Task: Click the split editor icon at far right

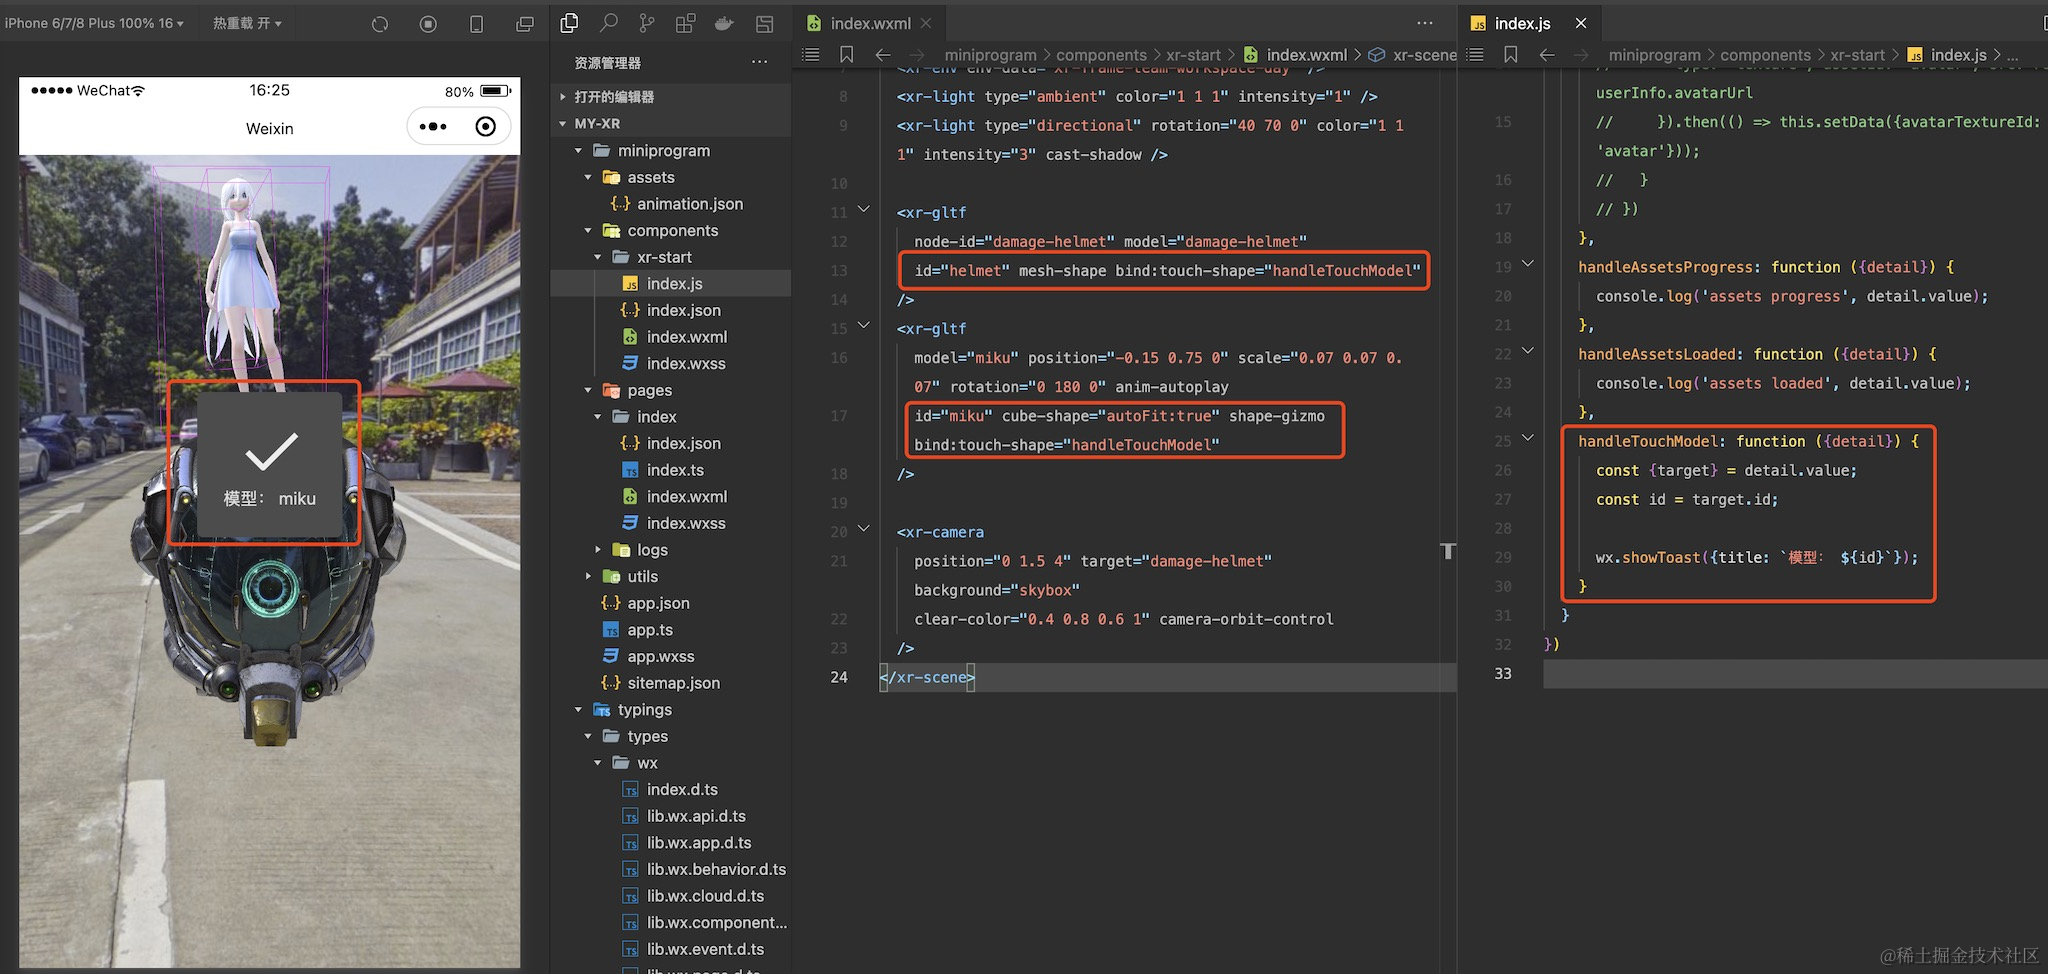Action: 2042,23
